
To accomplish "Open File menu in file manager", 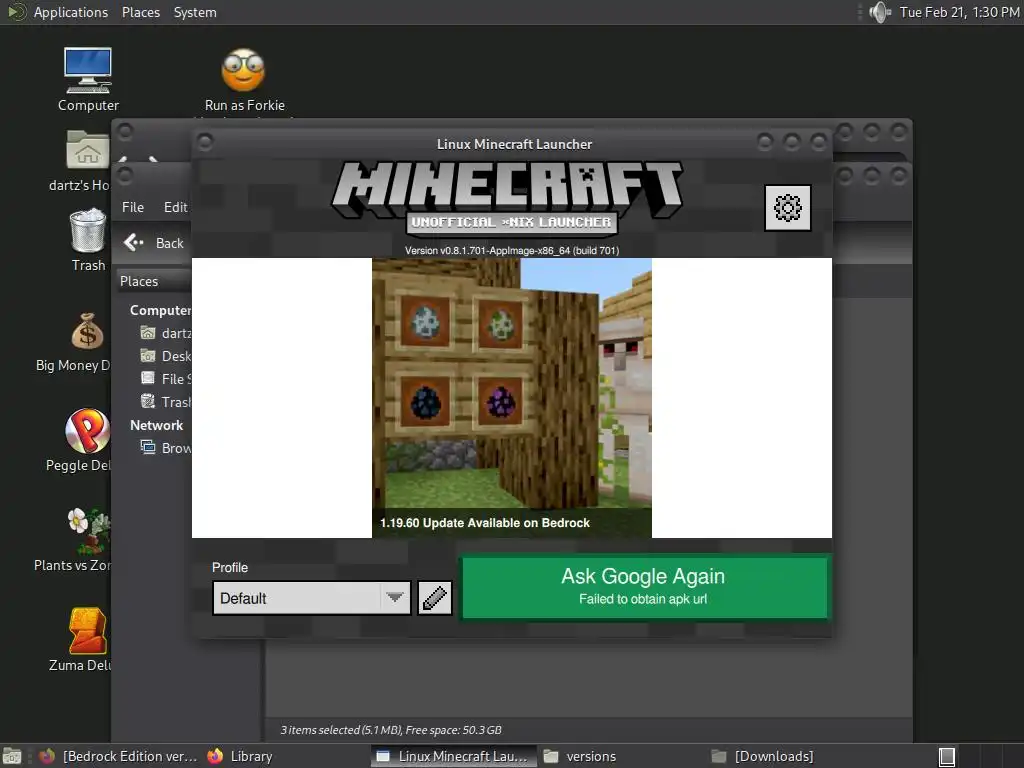I will coord(133,207).
